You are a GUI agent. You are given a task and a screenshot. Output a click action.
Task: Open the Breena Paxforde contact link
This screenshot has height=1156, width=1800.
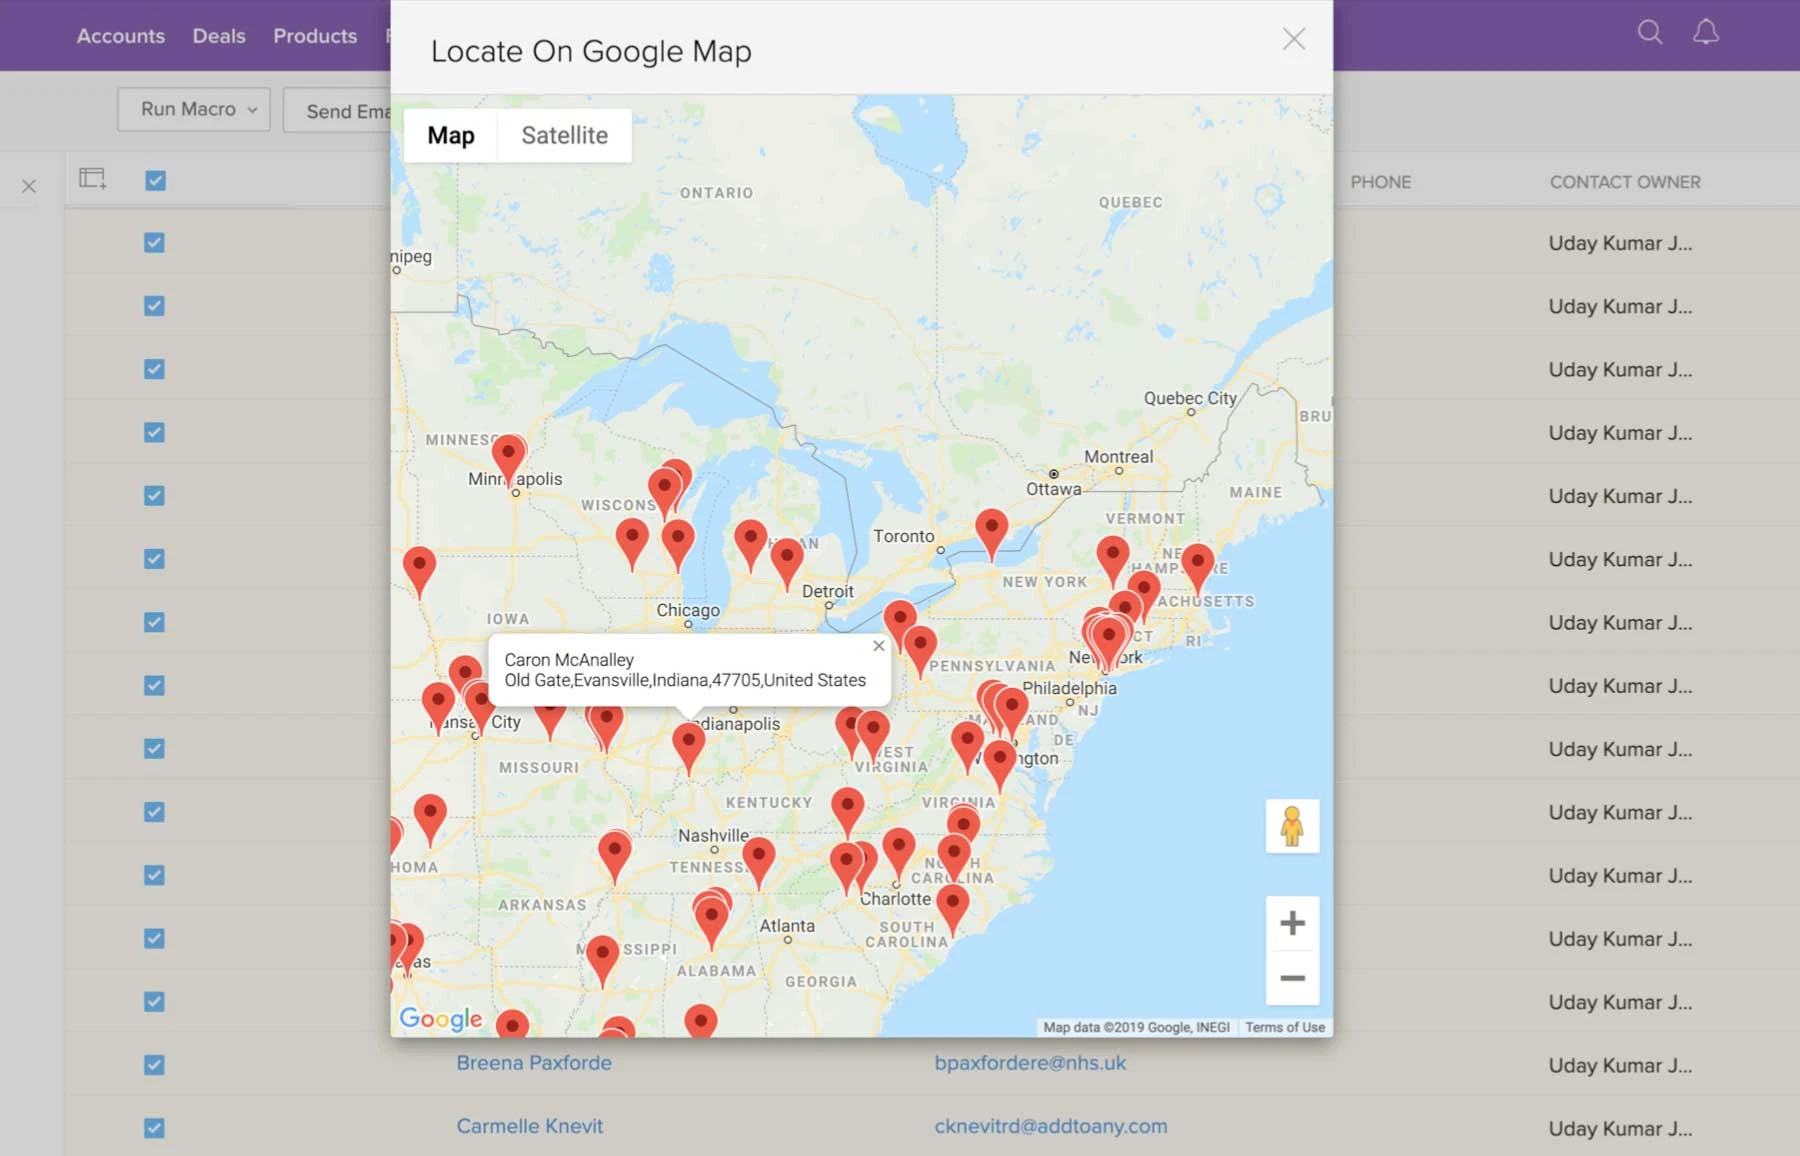(x=534, y=1062)
